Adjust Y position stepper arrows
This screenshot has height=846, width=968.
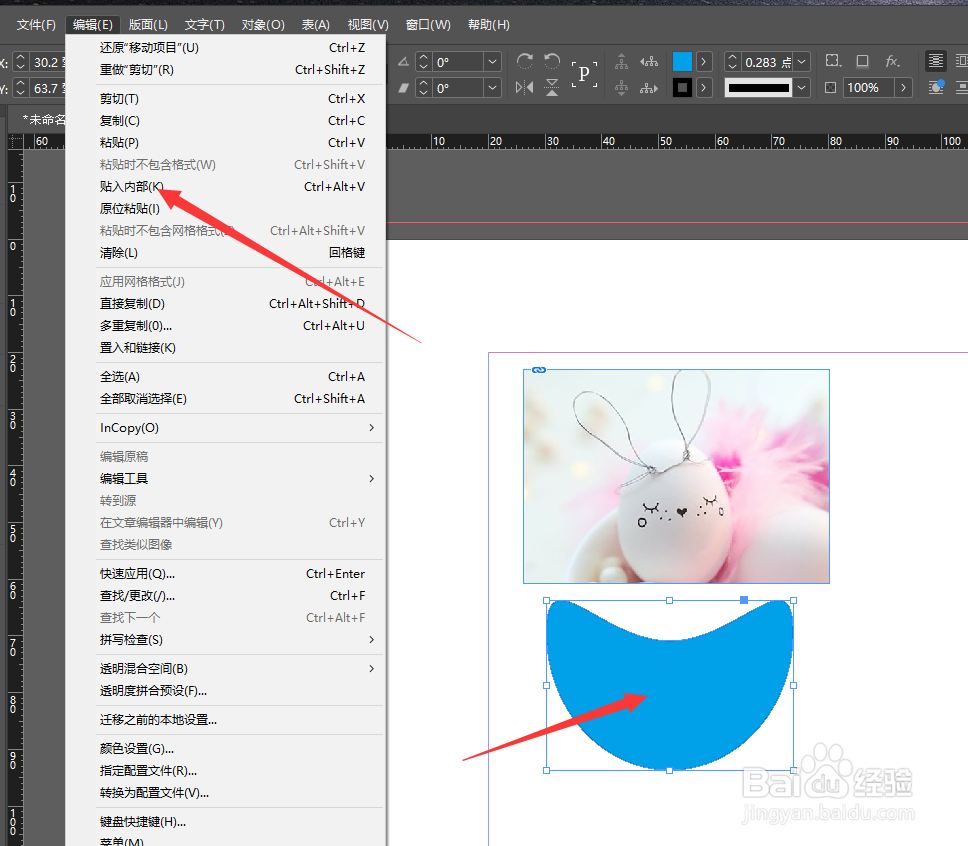pyautogui.click(x=20, y=88)
